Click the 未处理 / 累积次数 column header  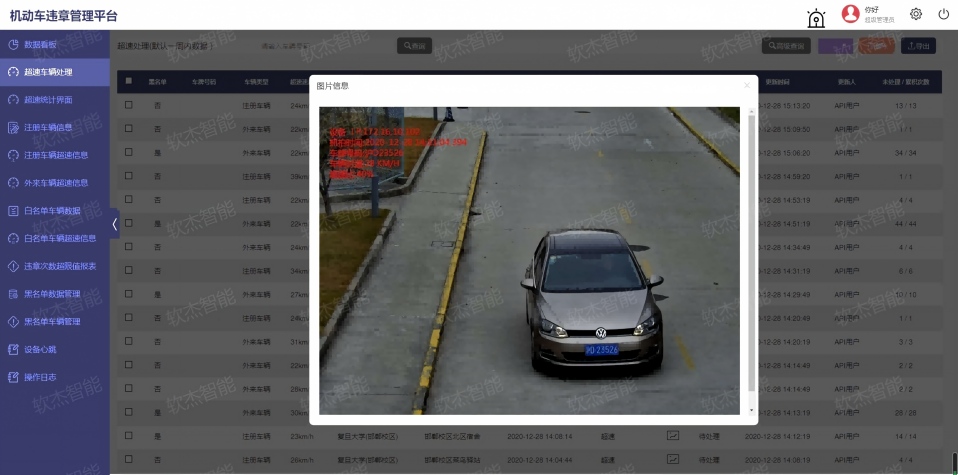(x=905, y=82)
